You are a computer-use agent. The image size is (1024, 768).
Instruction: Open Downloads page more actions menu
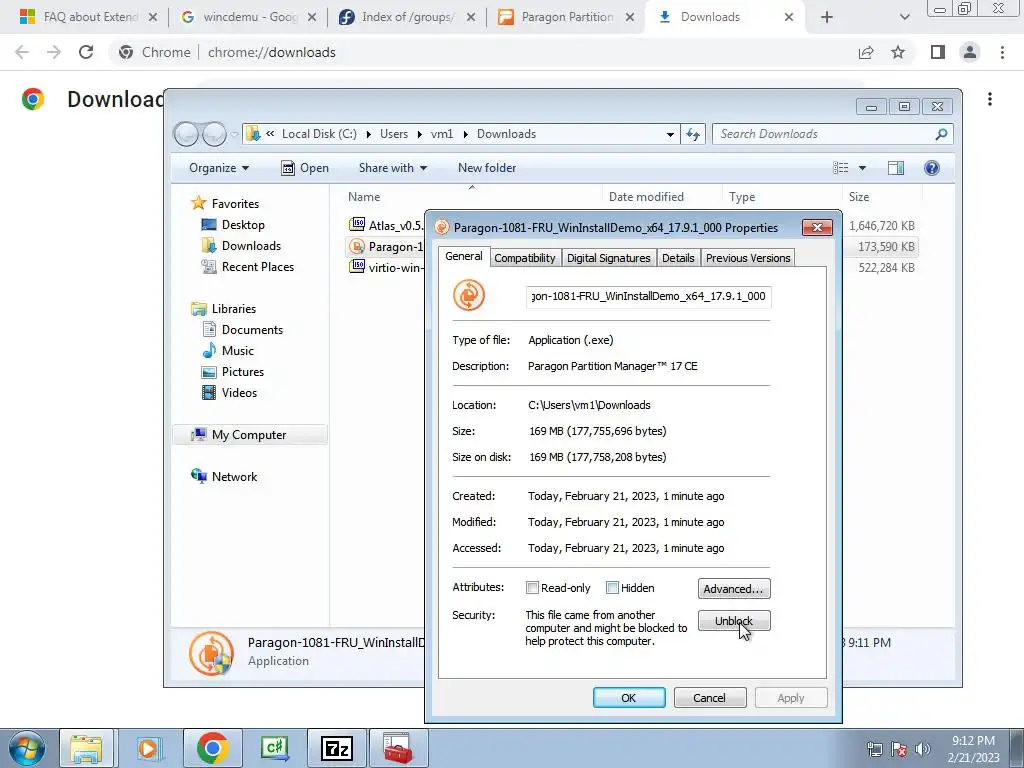pos(990,99)
